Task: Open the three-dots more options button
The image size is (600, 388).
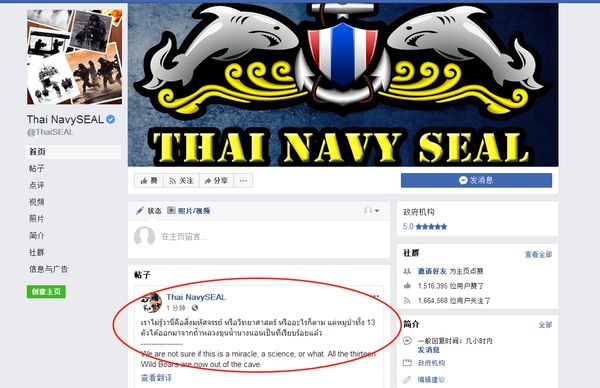Action: pos(243,181)
